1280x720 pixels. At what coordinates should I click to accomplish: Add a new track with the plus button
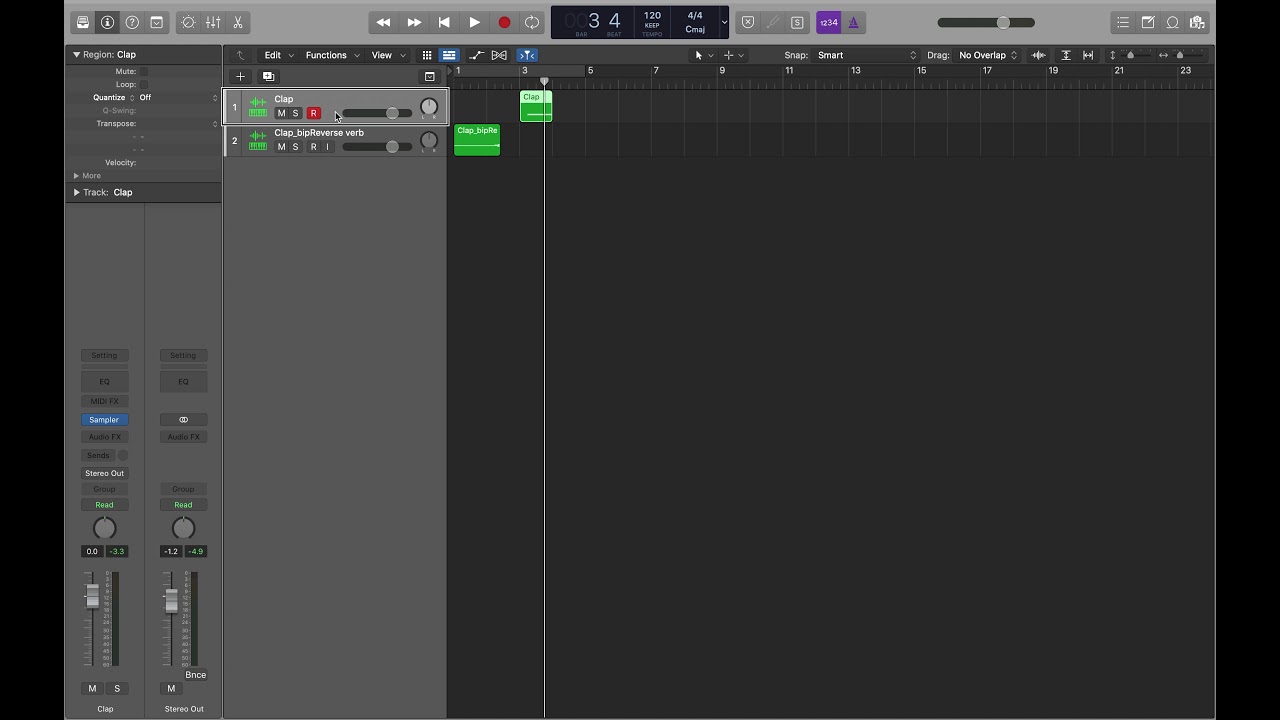[240, 76]
